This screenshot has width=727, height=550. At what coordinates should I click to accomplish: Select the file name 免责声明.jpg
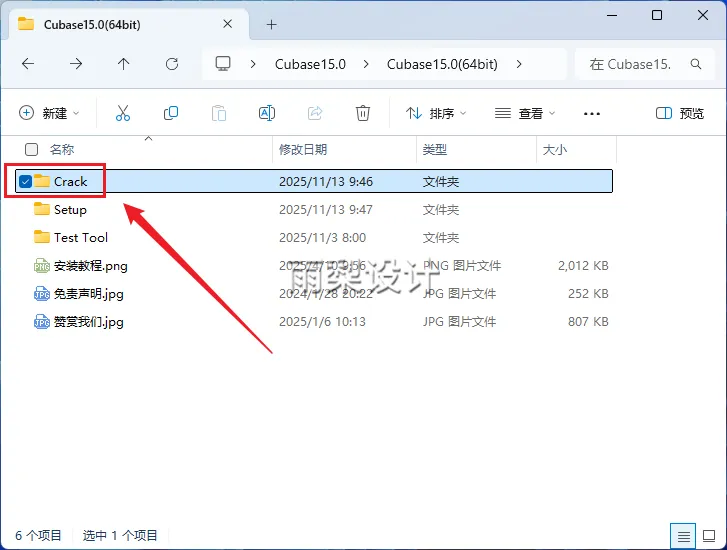pyautogui.click(x=89, y=294)
